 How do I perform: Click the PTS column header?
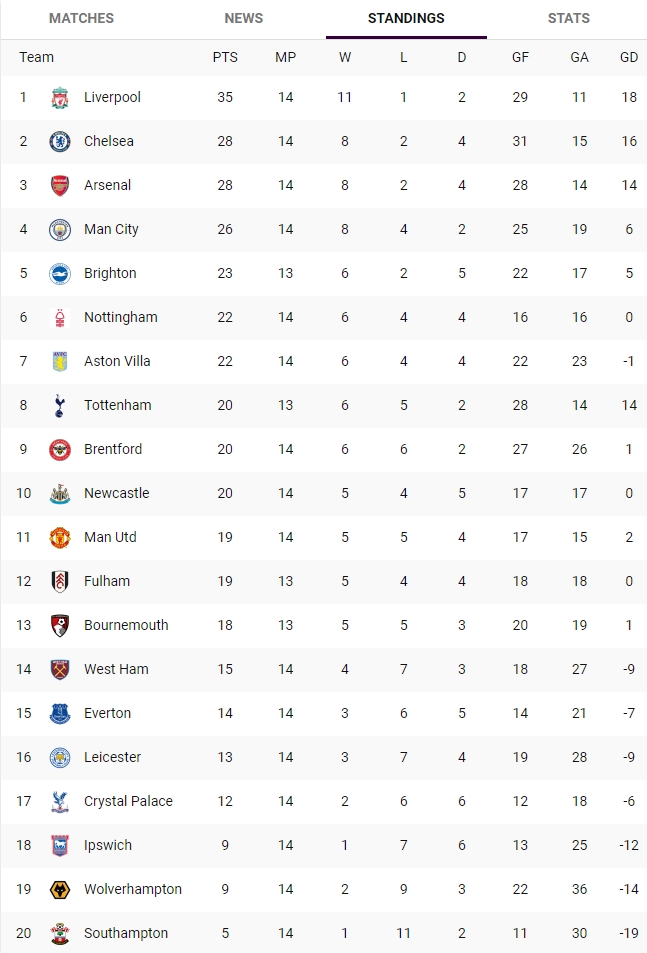click(x=225, y=57)
